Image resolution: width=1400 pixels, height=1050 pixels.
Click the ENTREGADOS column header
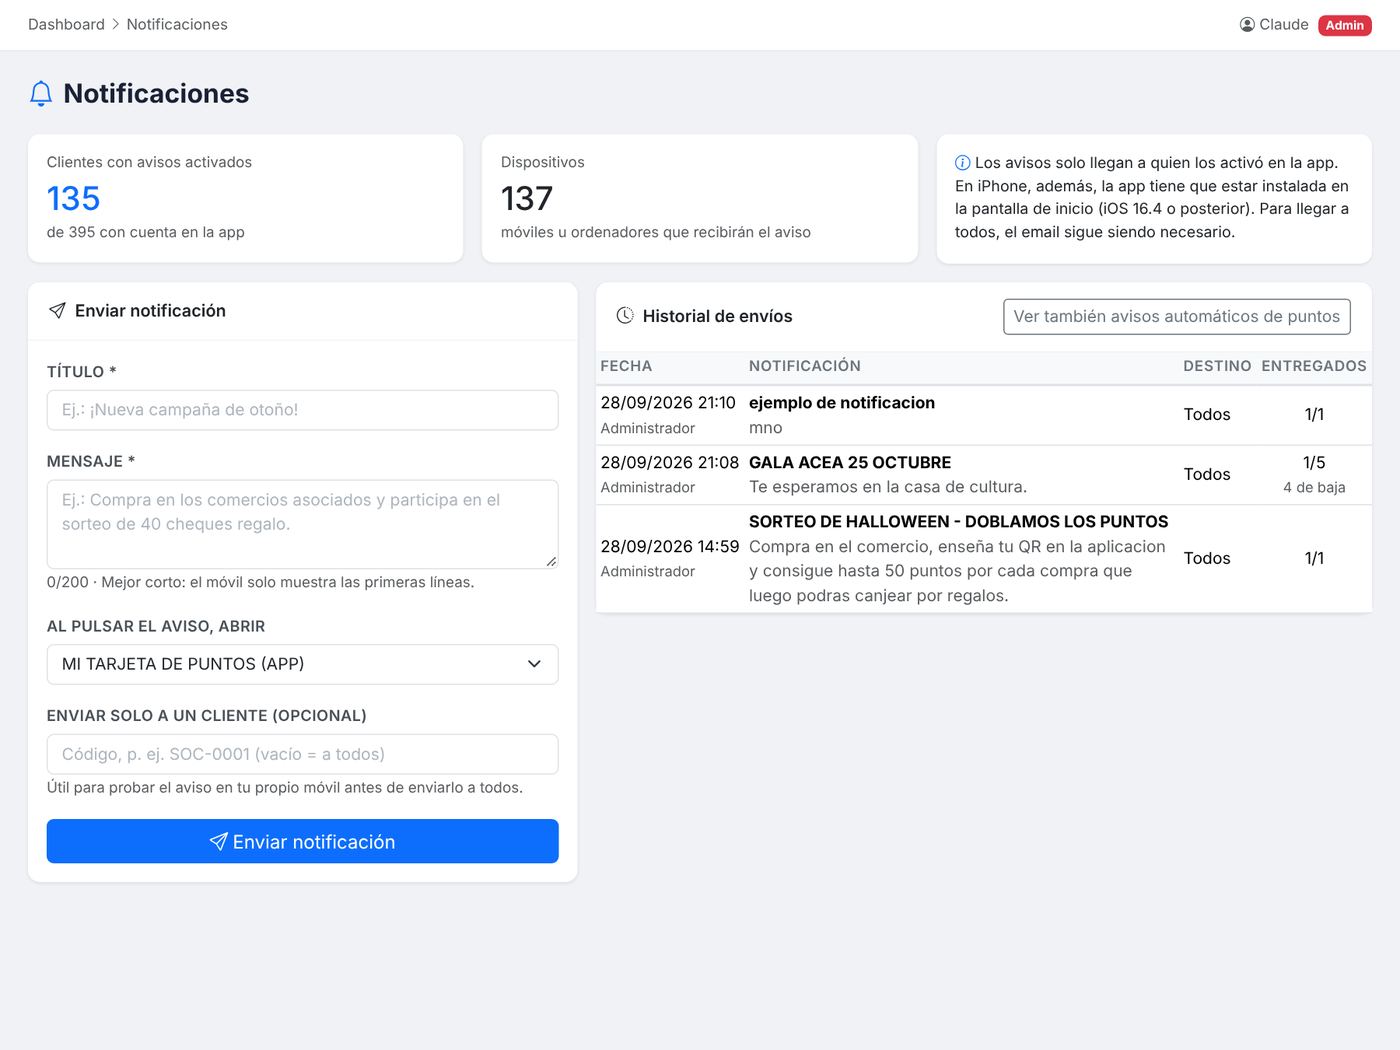1314,367
